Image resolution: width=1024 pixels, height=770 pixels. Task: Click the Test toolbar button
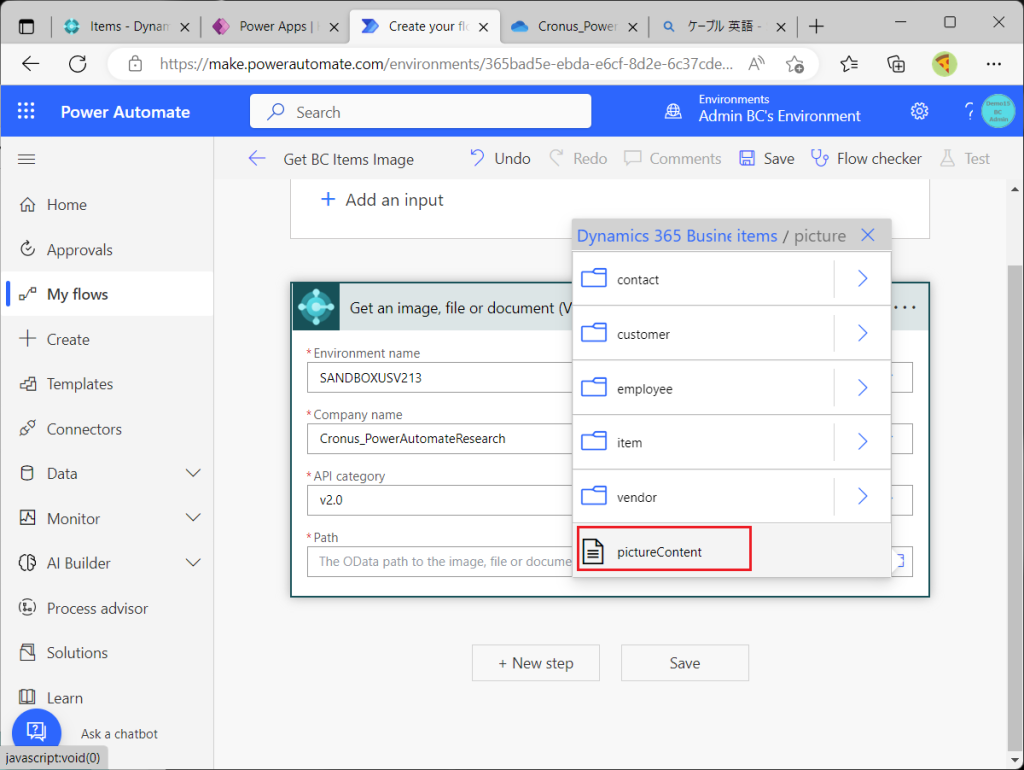click(x=965, y=159)
